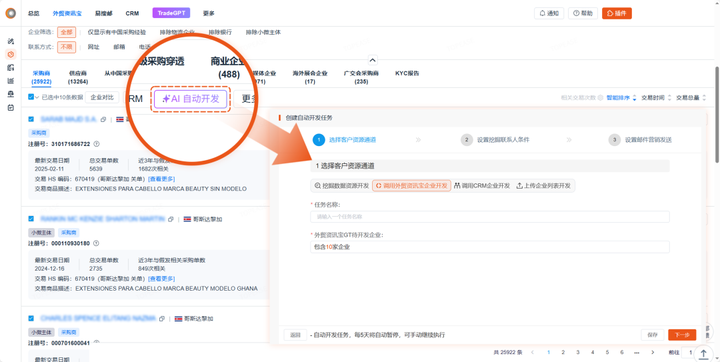
Task: Switch to 海外展会企业 tab
Action: tap(310, 77)
